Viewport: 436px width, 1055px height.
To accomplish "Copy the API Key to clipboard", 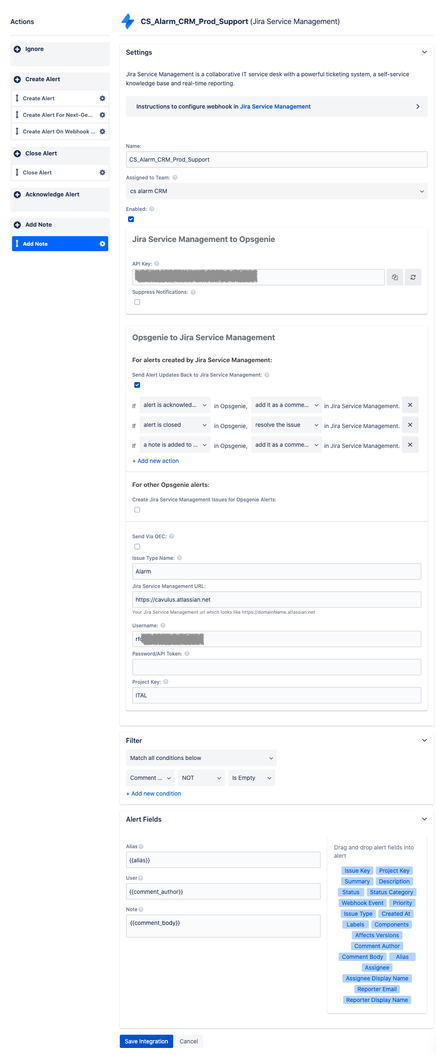I will click(395, 277).
